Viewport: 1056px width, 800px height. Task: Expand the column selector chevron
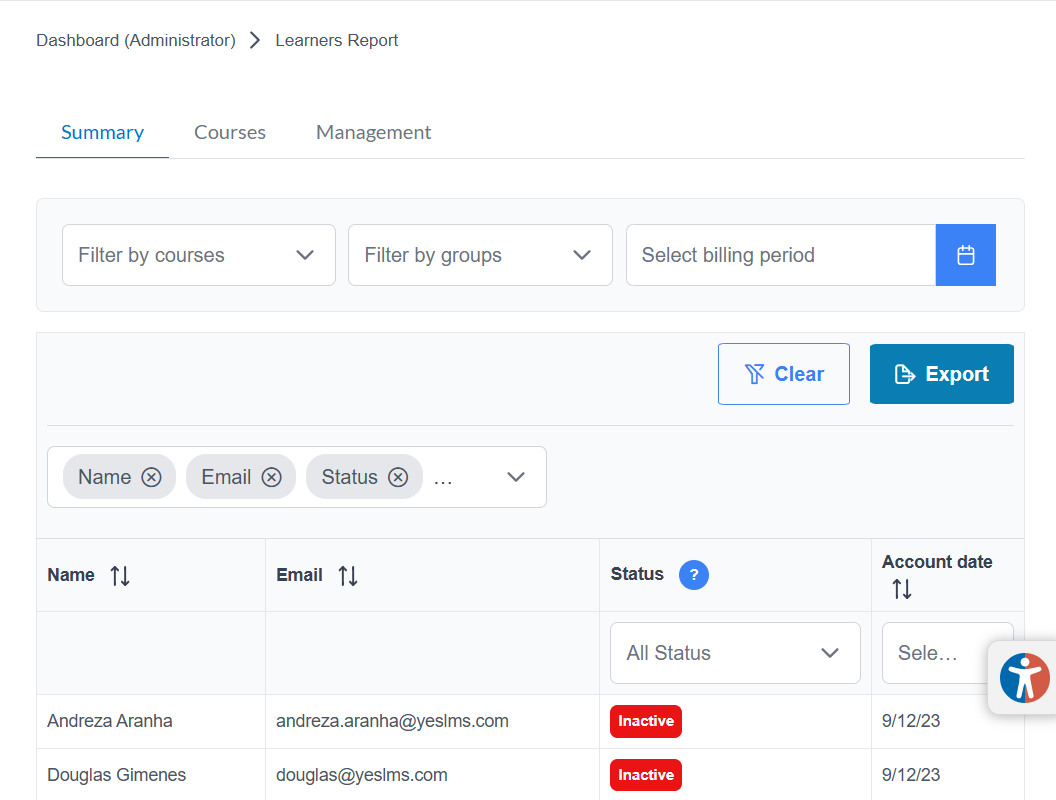[x=516, y=477]
